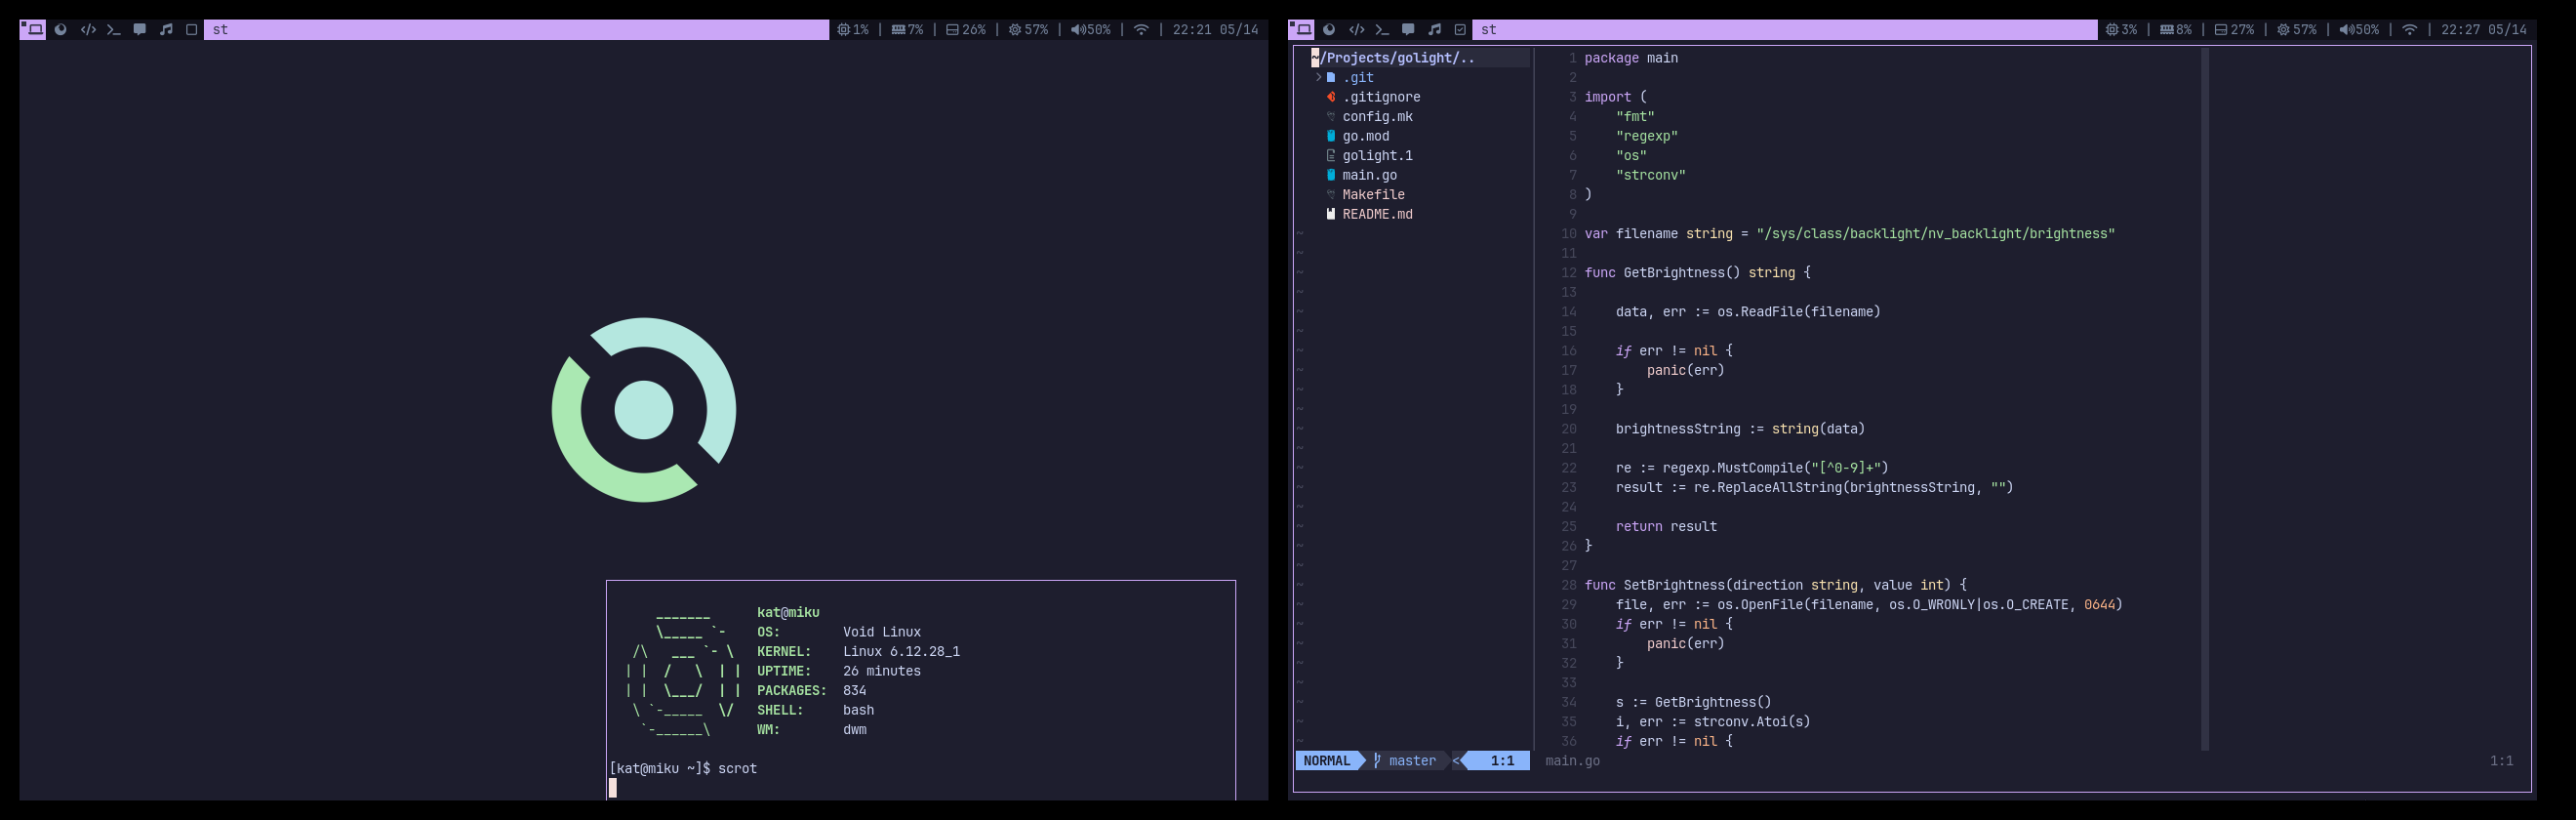Click the "regexp" import line
Screen dimensions: 2576x820
pos(1646,136)
